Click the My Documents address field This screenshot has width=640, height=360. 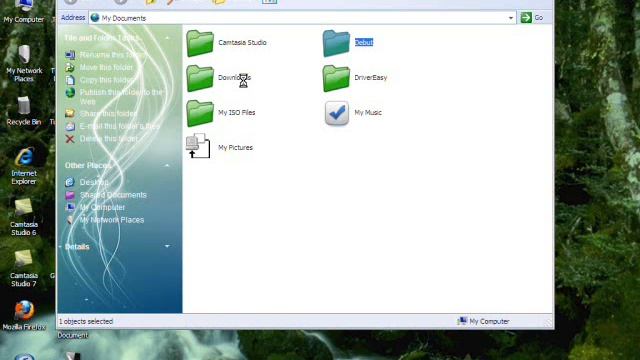(x=302, y=18)
